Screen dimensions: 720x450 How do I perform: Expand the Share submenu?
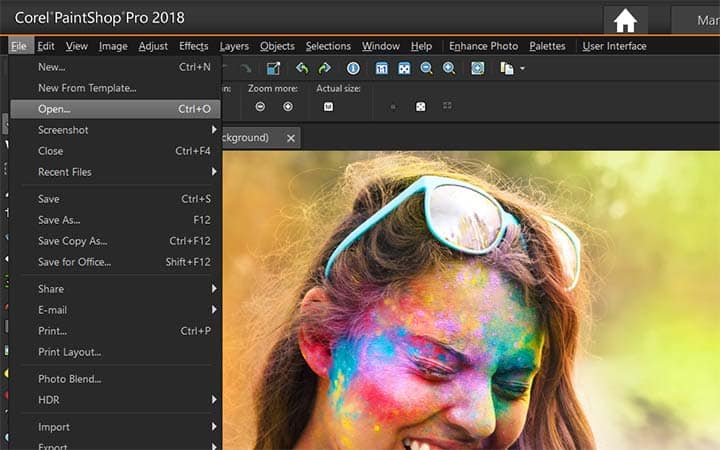tap(115, 289)
